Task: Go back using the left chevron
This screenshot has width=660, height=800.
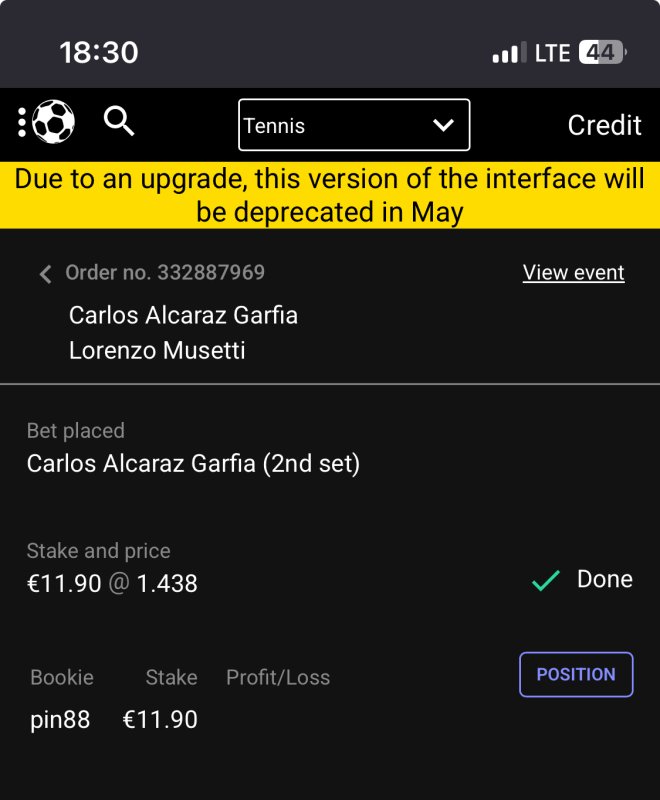Action: point(45,274)
